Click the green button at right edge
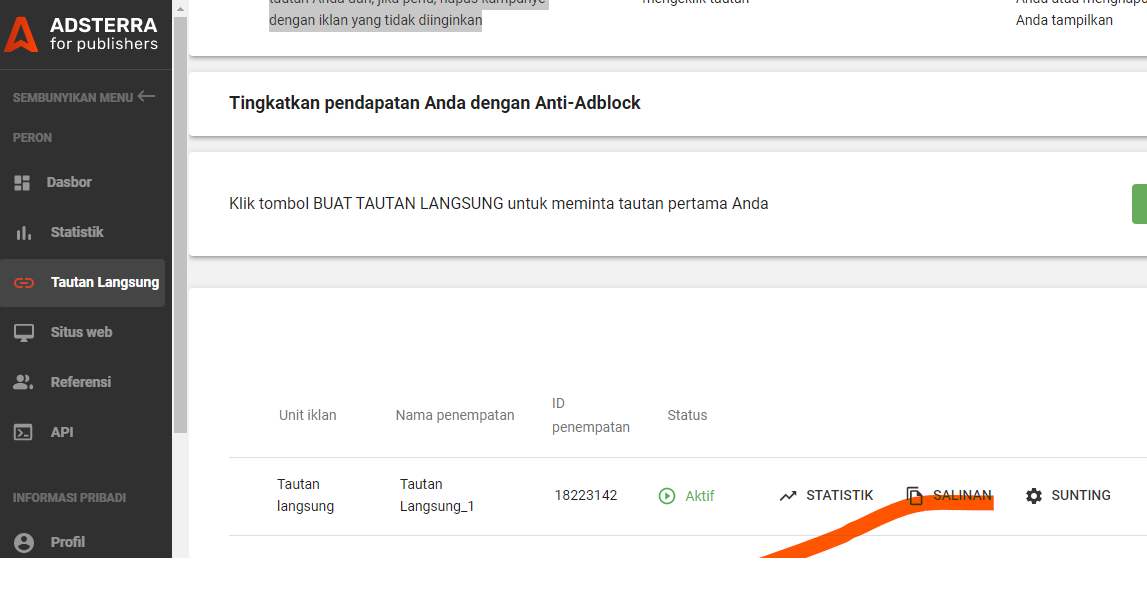The height and width of the screenshot is (608, 1147). (x=1139, y=204)
